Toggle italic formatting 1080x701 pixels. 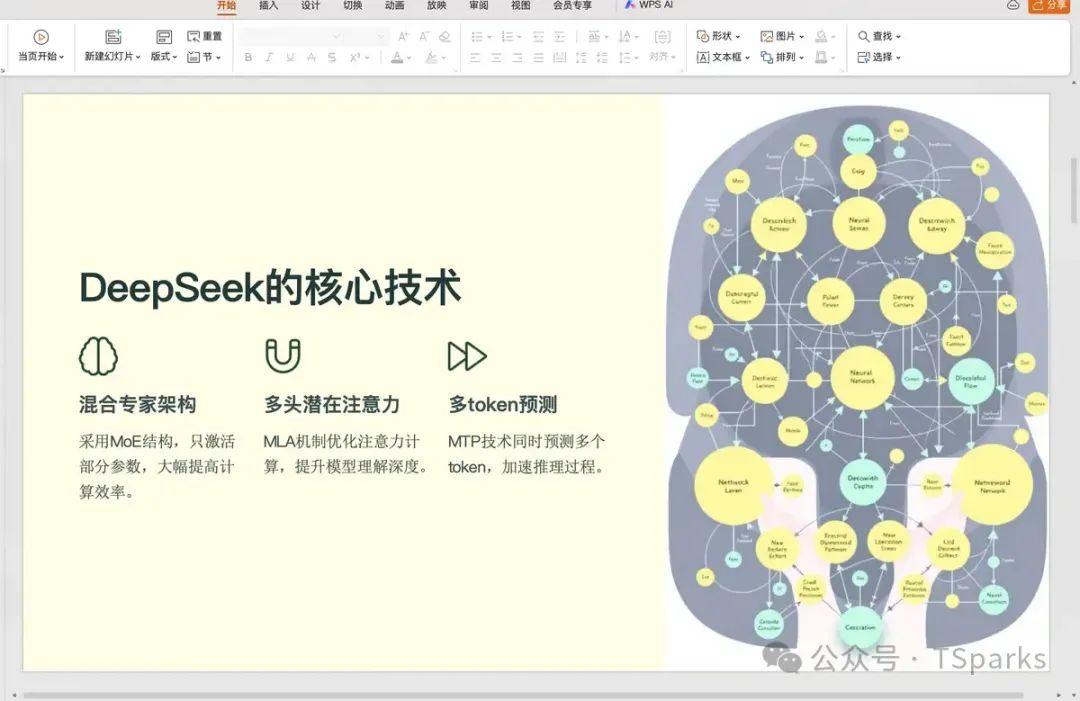tap(269, 57)
